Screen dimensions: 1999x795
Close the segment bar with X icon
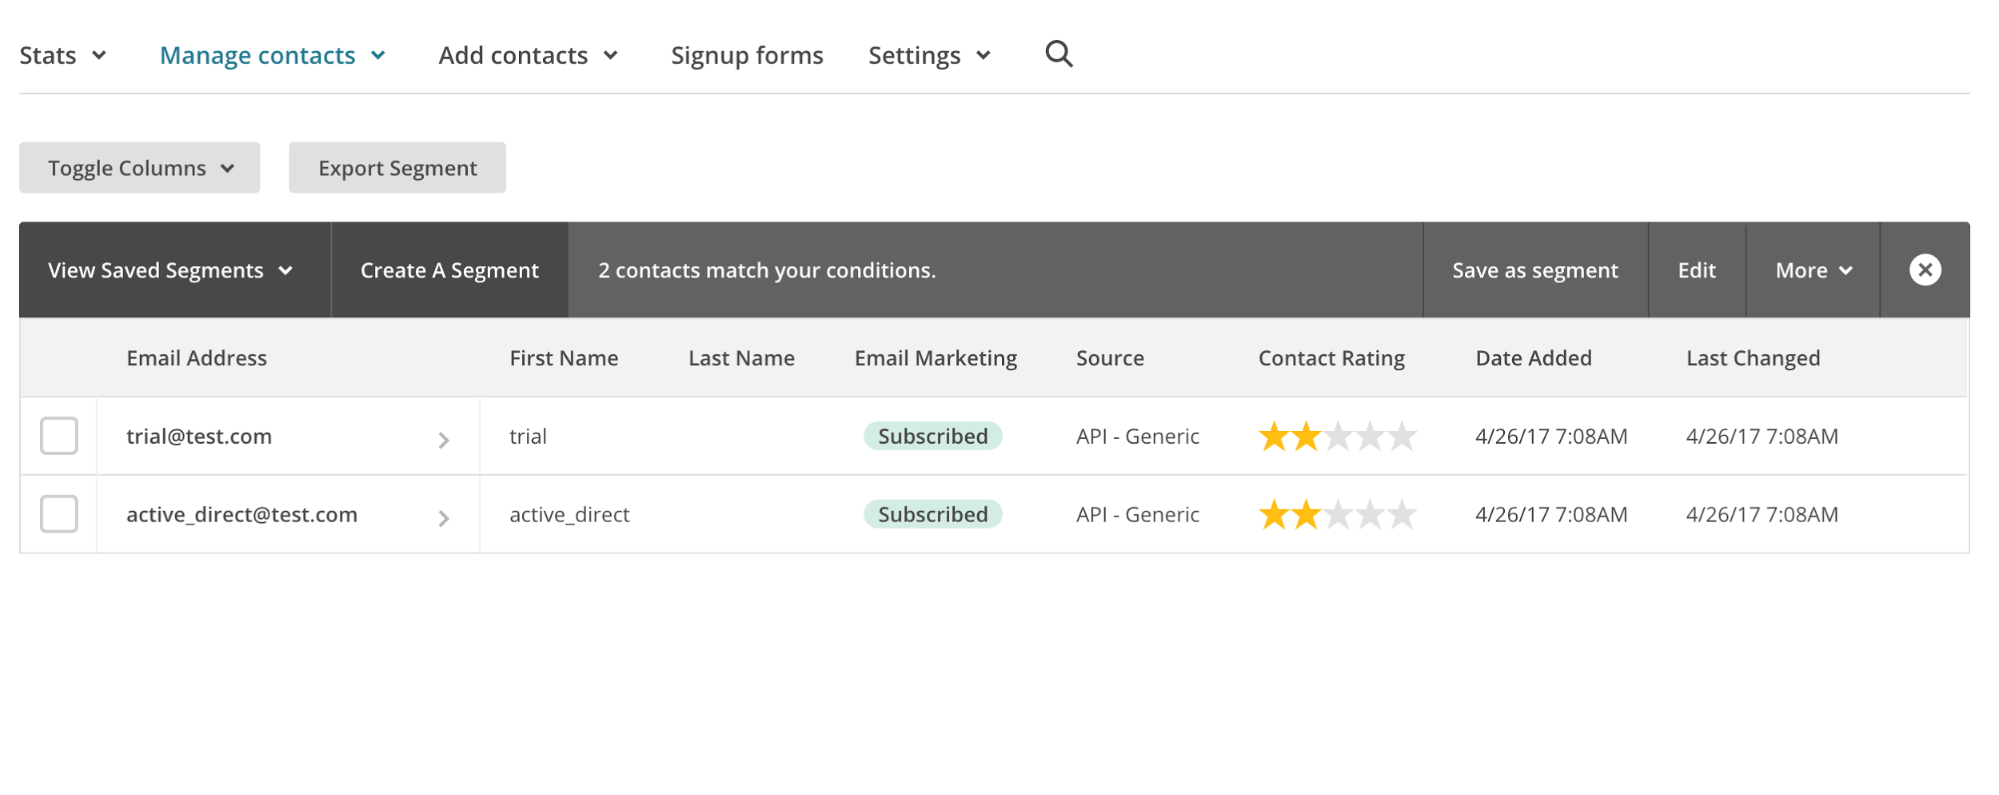1924,270
